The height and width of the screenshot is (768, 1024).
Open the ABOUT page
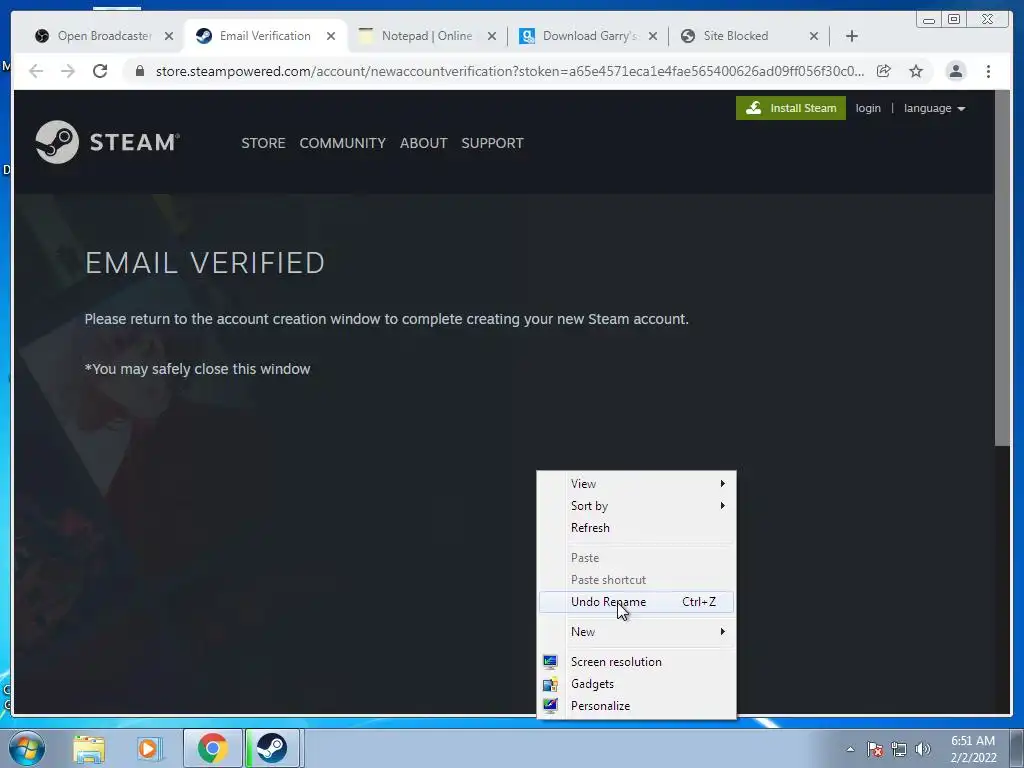pos(423,143)
